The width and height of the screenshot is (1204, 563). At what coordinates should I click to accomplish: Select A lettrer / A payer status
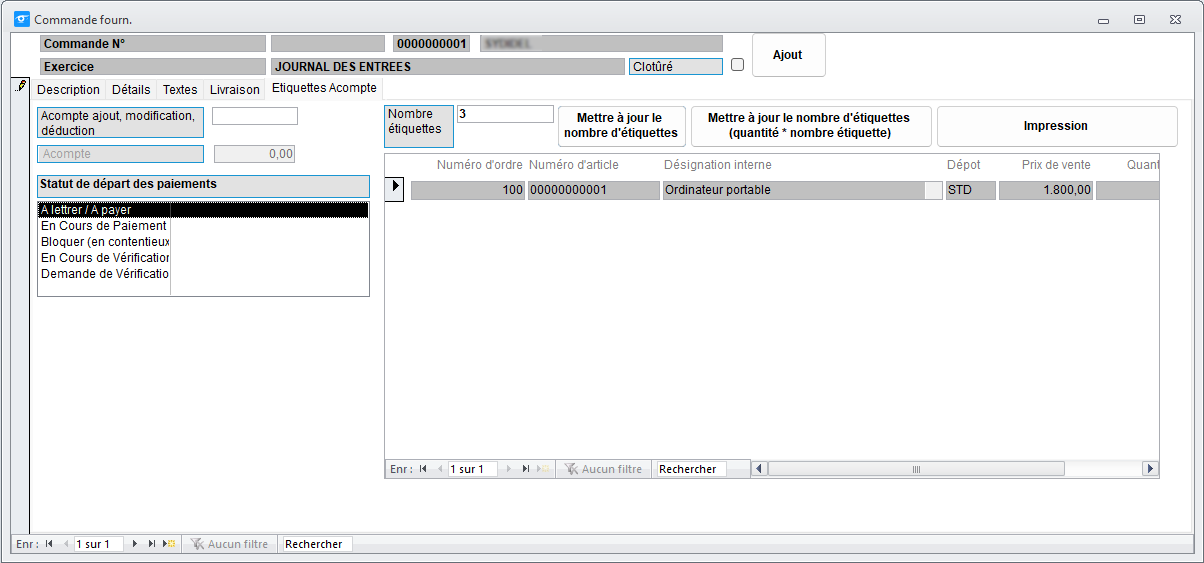point(203,210)
